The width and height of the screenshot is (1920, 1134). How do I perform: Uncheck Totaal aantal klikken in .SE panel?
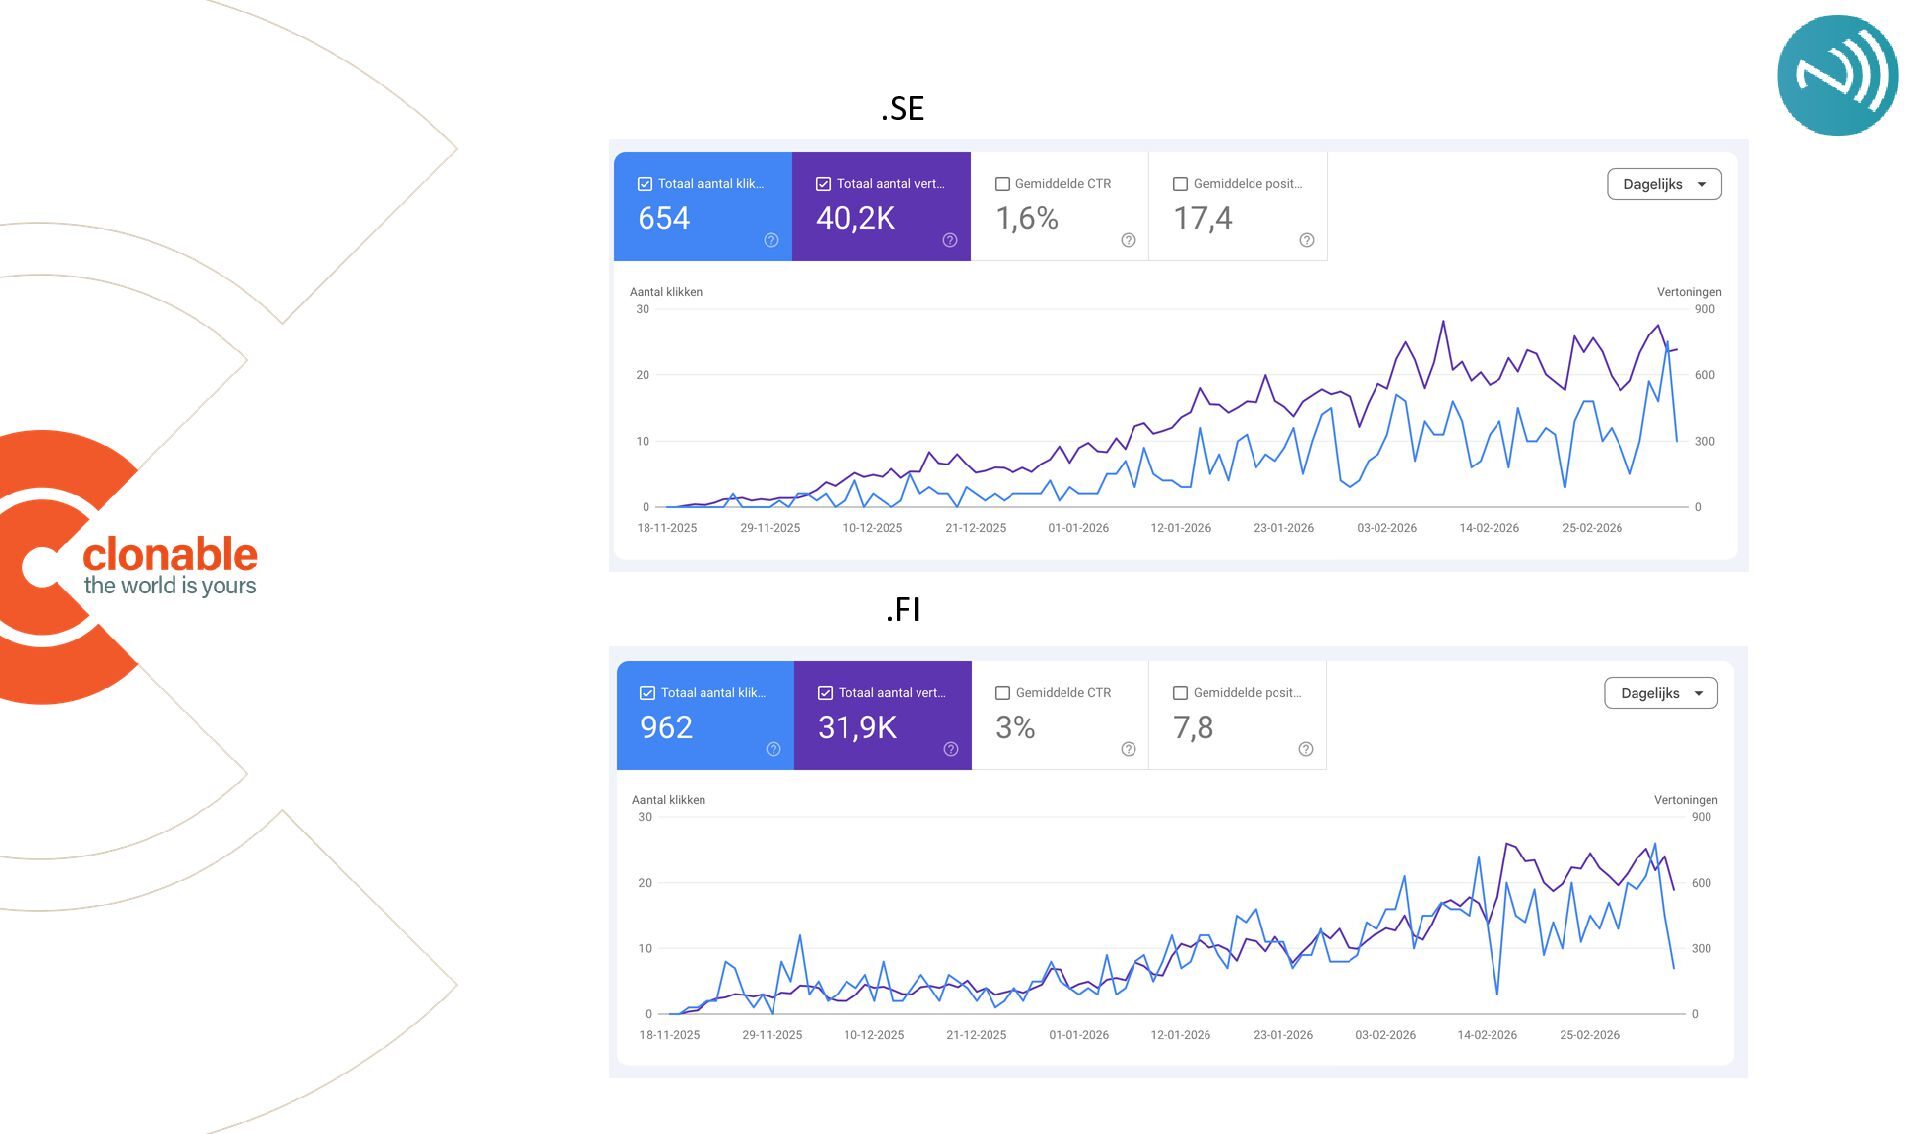point(645,184)
